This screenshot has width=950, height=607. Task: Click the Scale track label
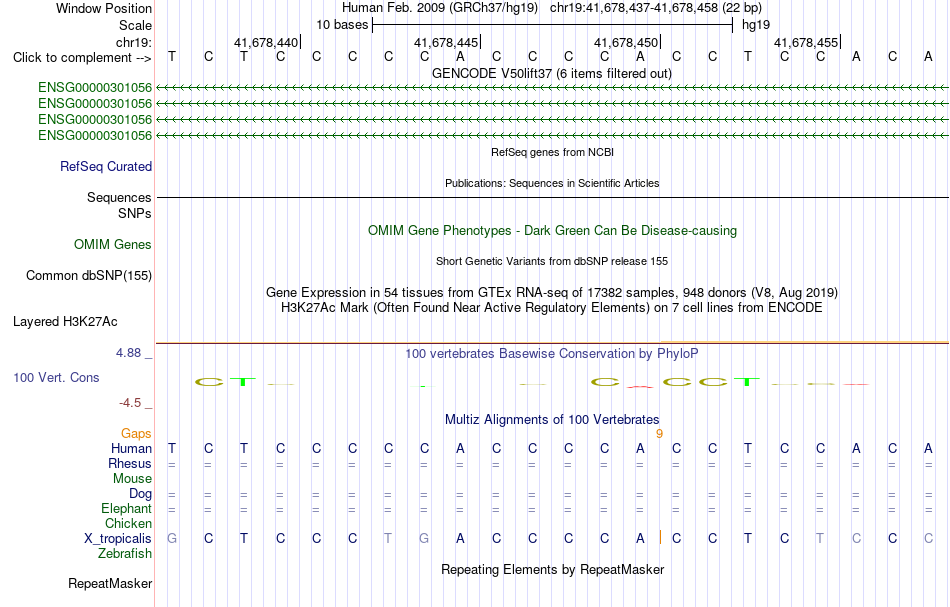pos(135,25)
